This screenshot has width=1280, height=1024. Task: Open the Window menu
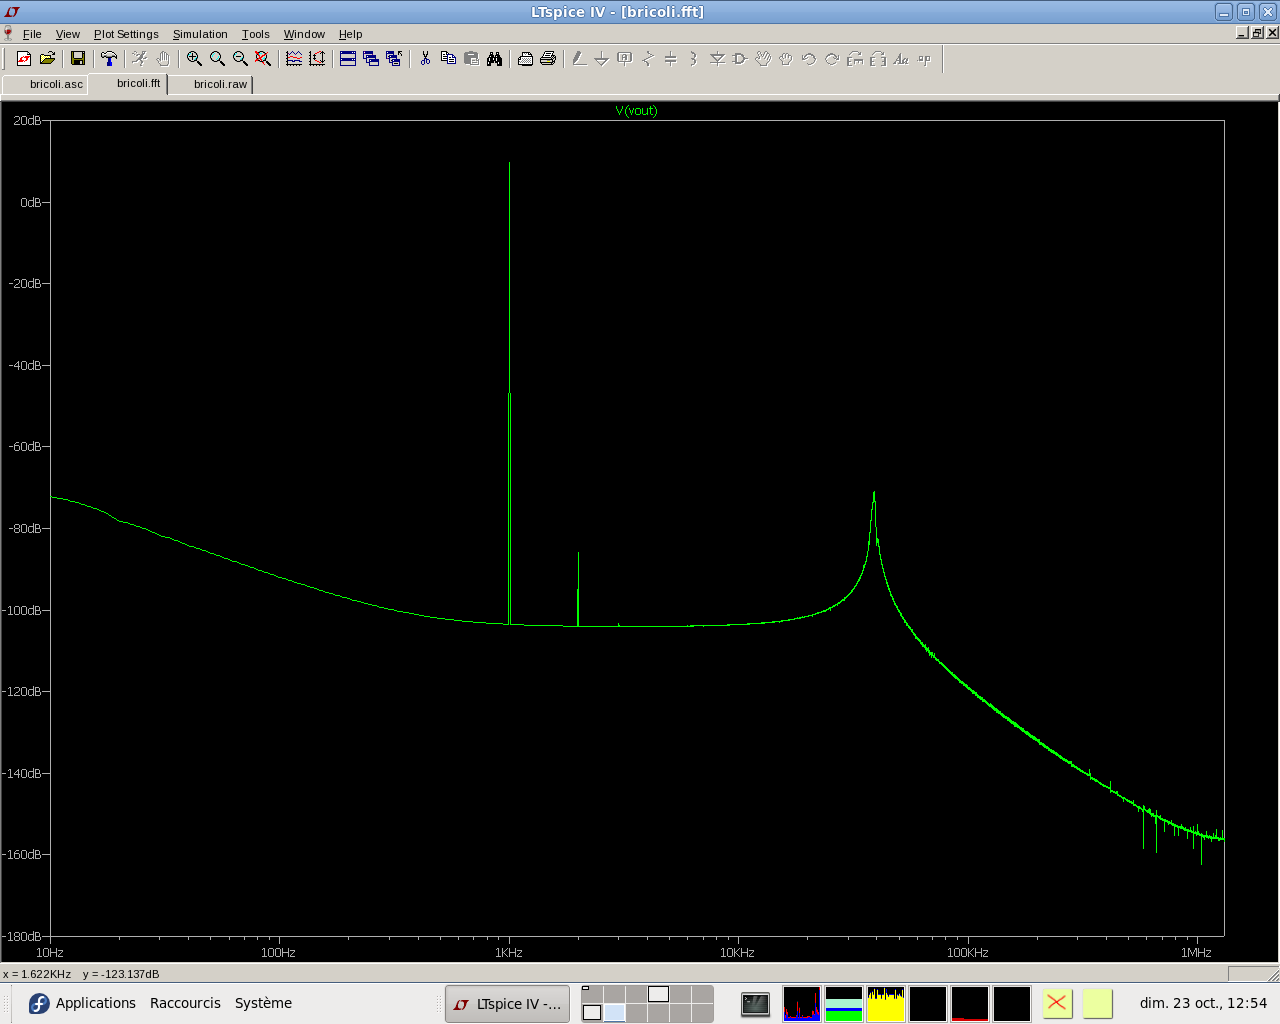click(x=304, y=34)
